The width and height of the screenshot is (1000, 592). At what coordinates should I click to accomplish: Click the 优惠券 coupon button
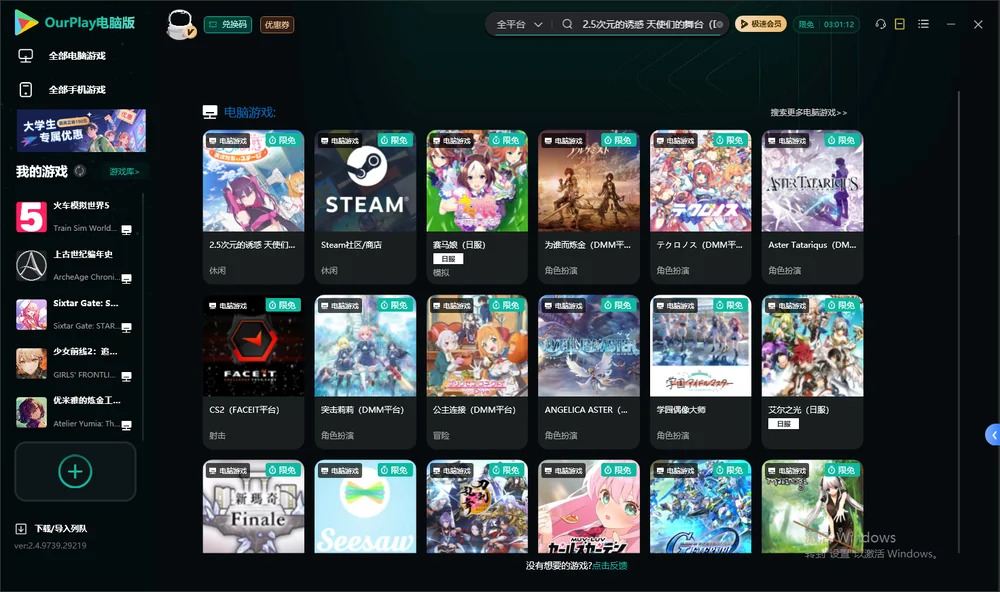(x=277, y=24)
